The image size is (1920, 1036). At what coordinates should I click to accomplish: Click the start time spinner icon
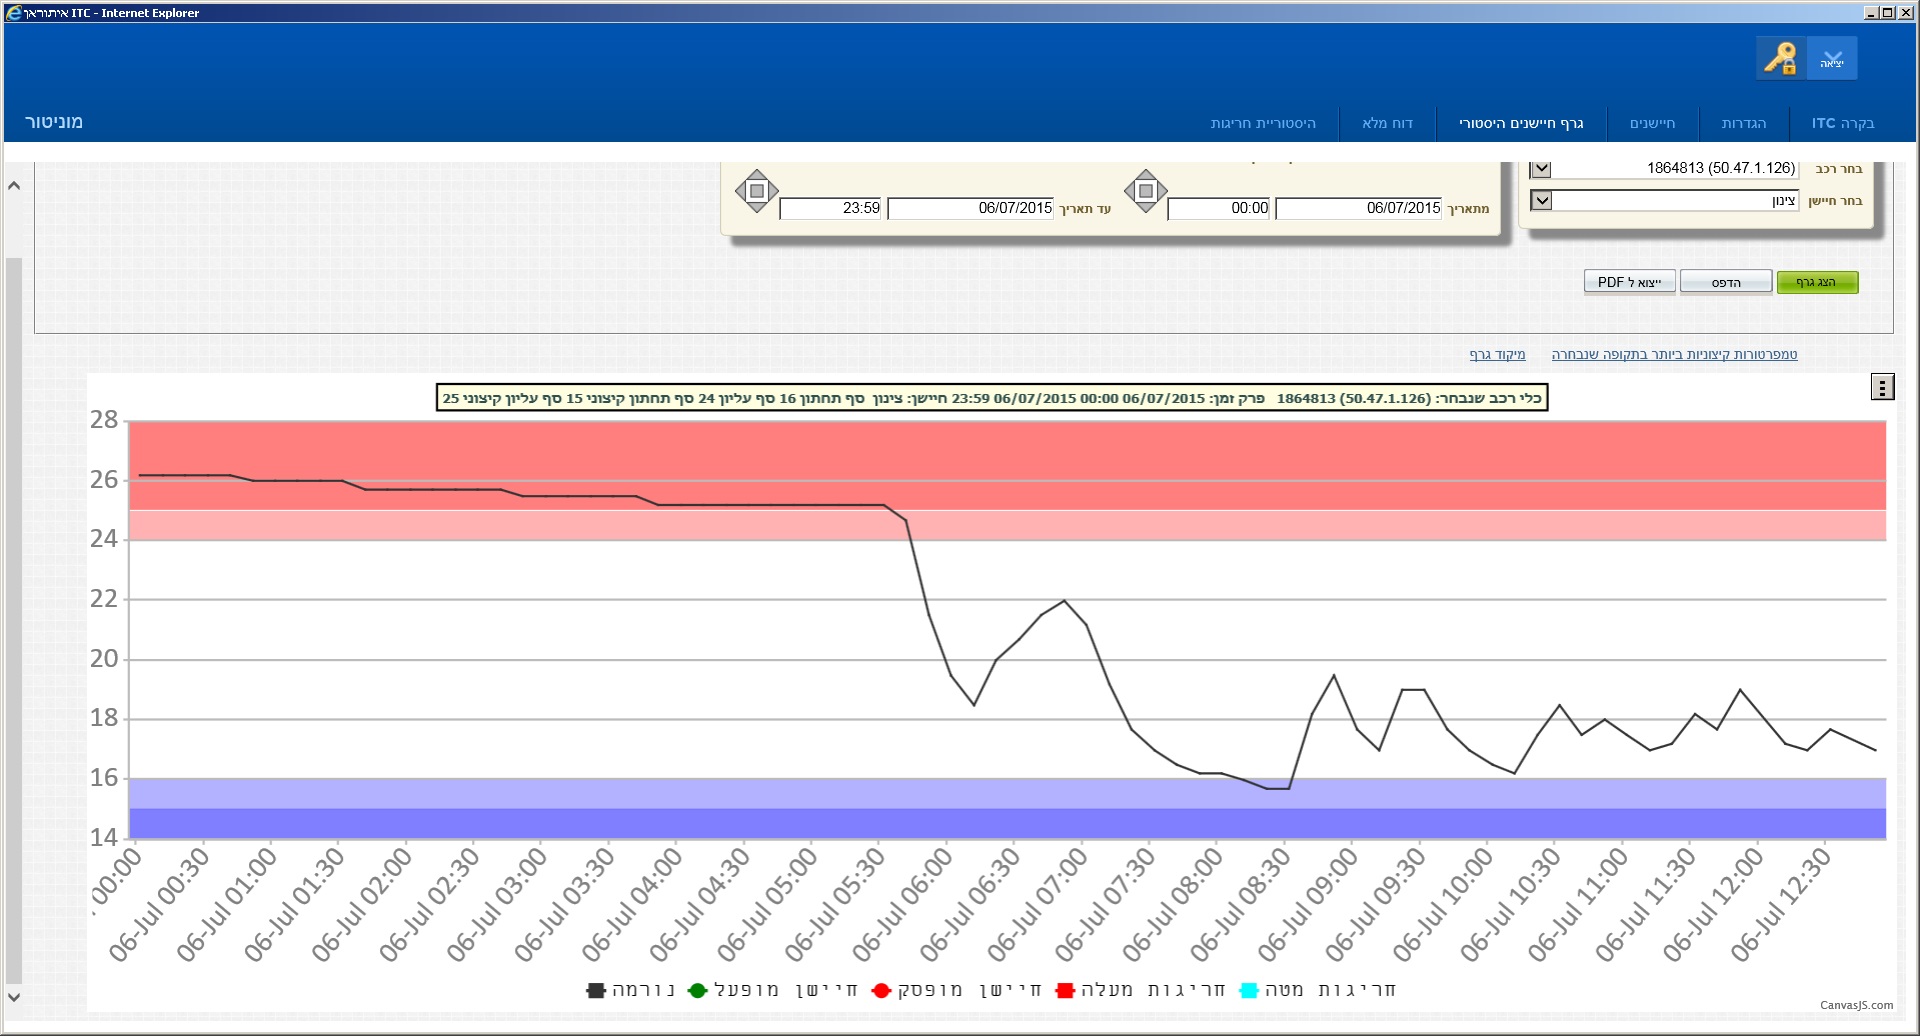coord(1146,191)
